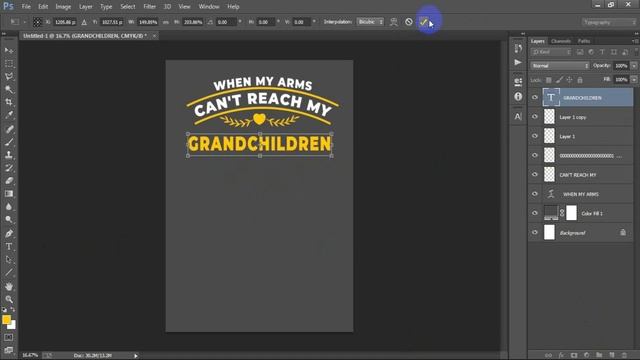Toggle lock all padlock icon
Screen dimensions: 640x360
[x=580, y=80]
